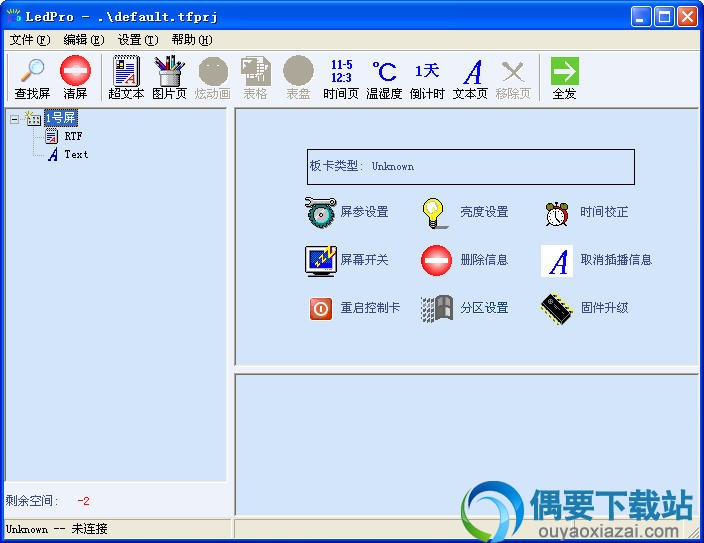
Task: Click the 查找屏 magnifier toolbar icon
Action: (x=32, y=71)
